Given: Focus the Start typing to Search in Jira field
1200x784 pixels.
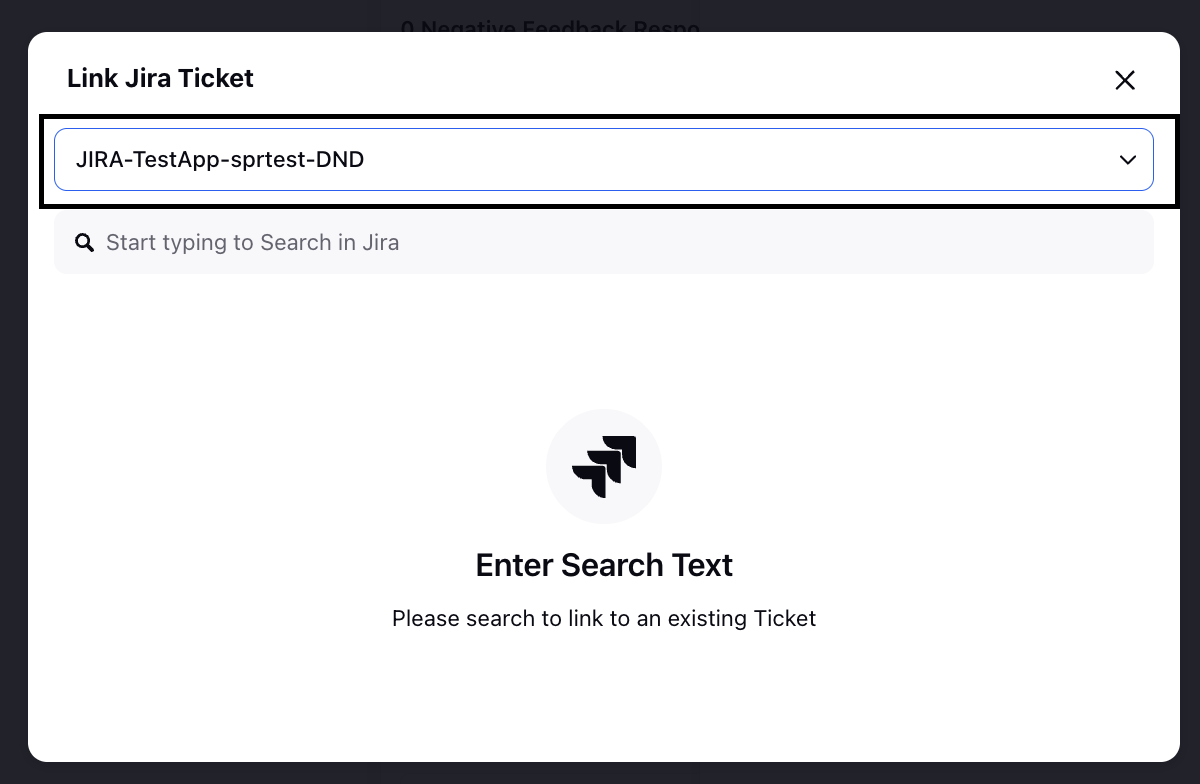Looking at the screenshot, I should 604,242.
